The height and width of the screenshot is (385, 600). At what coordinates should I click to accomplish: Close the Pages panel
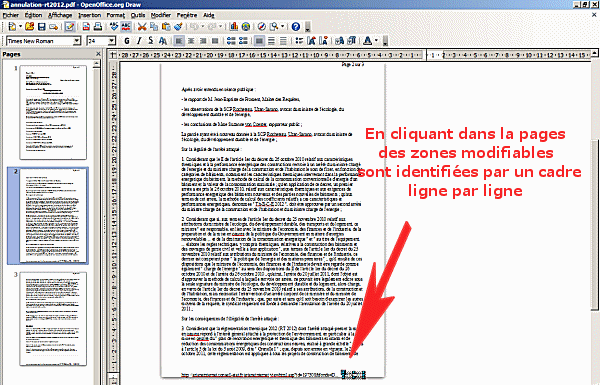coord(98,54)
